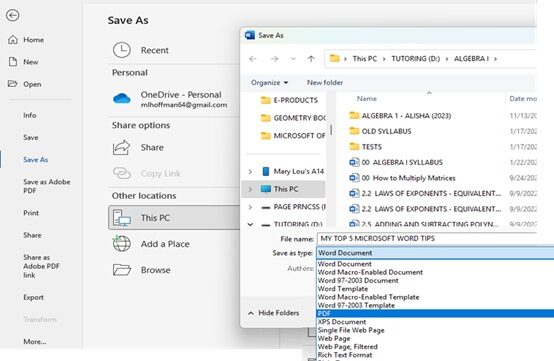Click the Save as type combo box
This screenshot has width=554, height=361.
[x=435, y=253]
